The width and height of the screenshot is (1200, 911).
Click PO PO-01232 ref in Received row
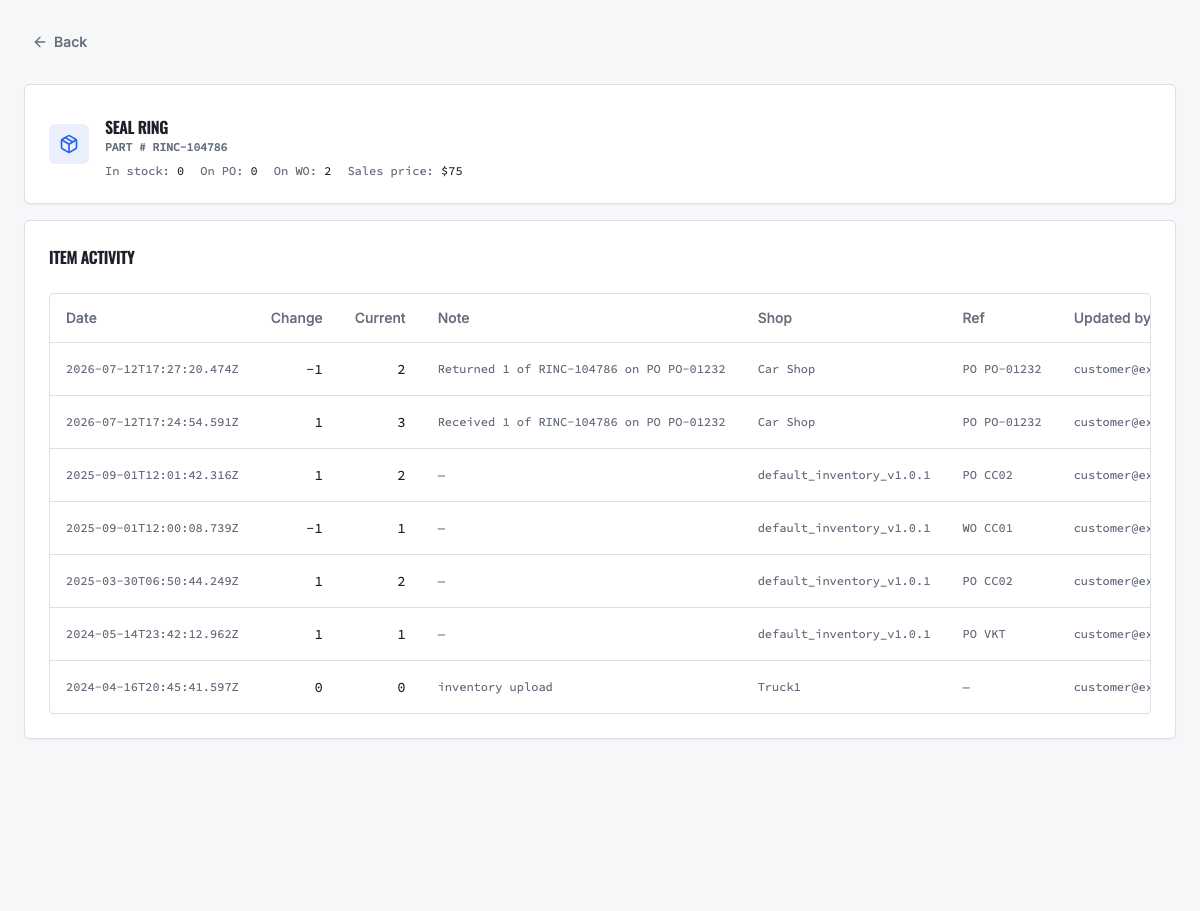(x=1002, y=422)
